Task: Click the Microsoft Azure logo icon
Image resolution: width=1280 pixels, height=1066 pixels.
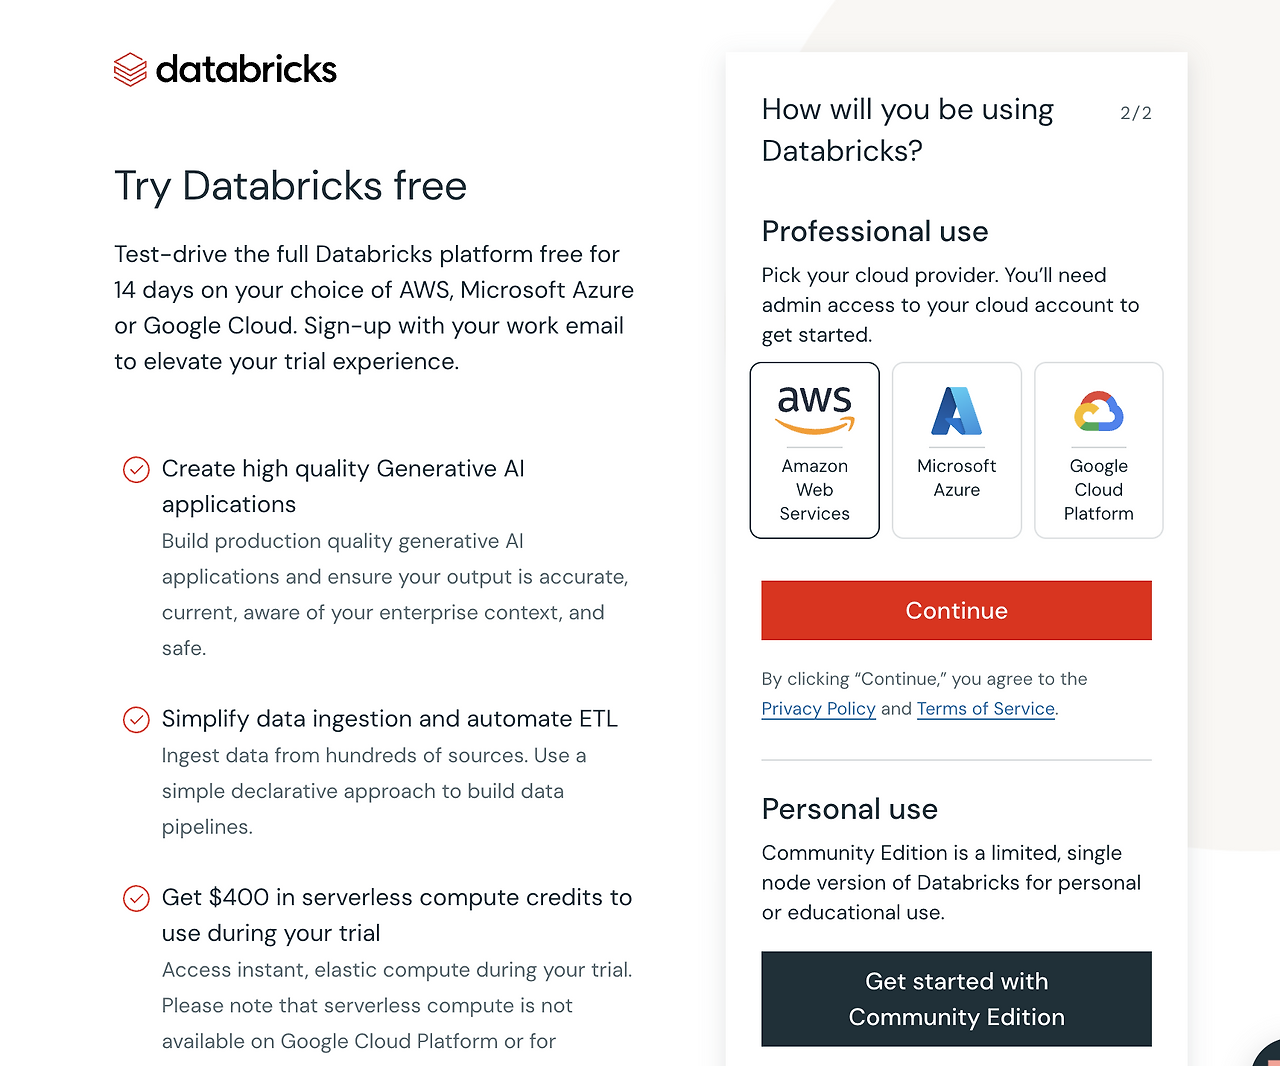Action: [x=956, y=410]
